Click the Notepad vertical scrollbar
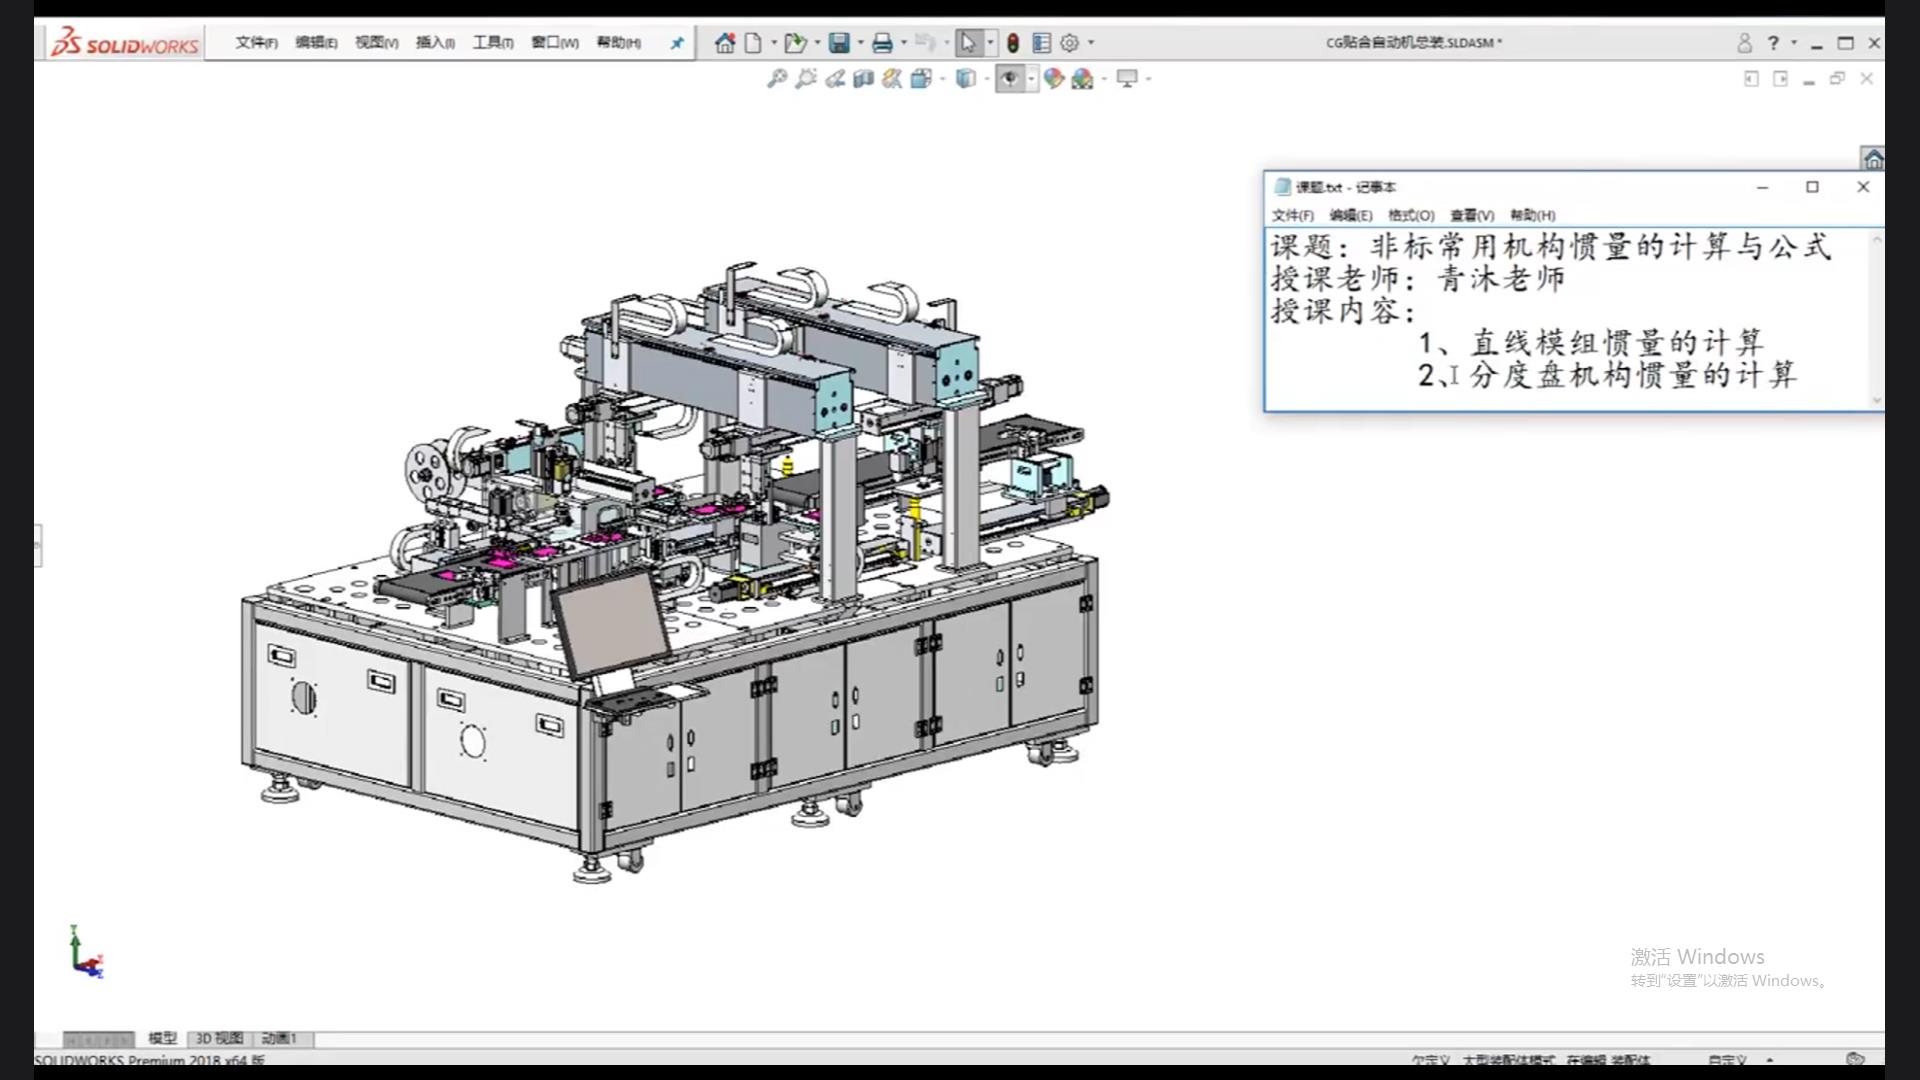The image size is (1920, 1080). [1876, 319]
